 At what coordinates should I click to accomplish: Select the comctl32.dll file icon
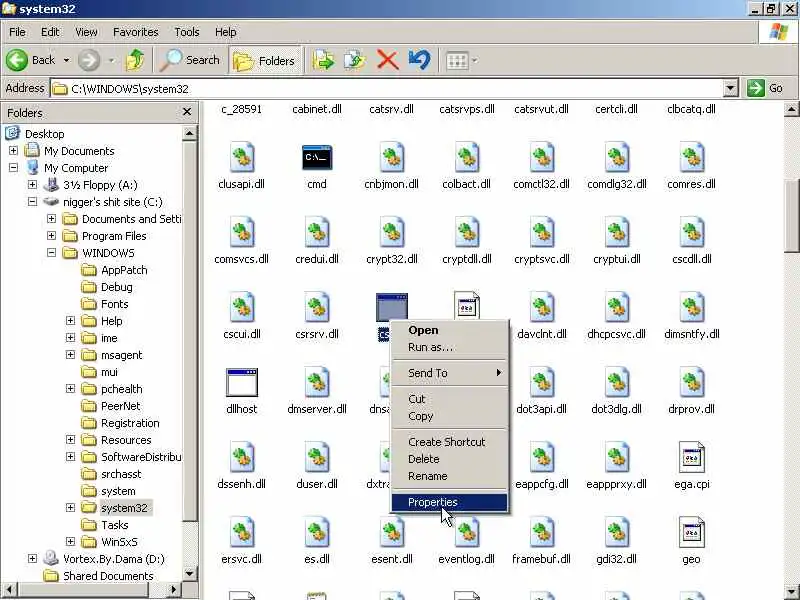coord(542,157)
